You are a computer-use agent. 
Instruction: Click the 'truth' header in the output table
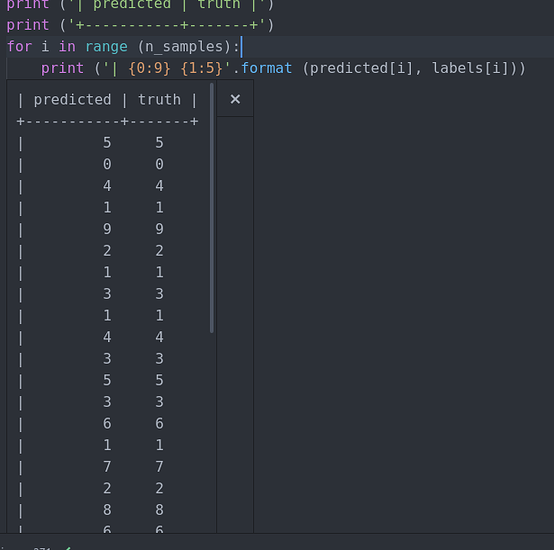pos(159,100)
